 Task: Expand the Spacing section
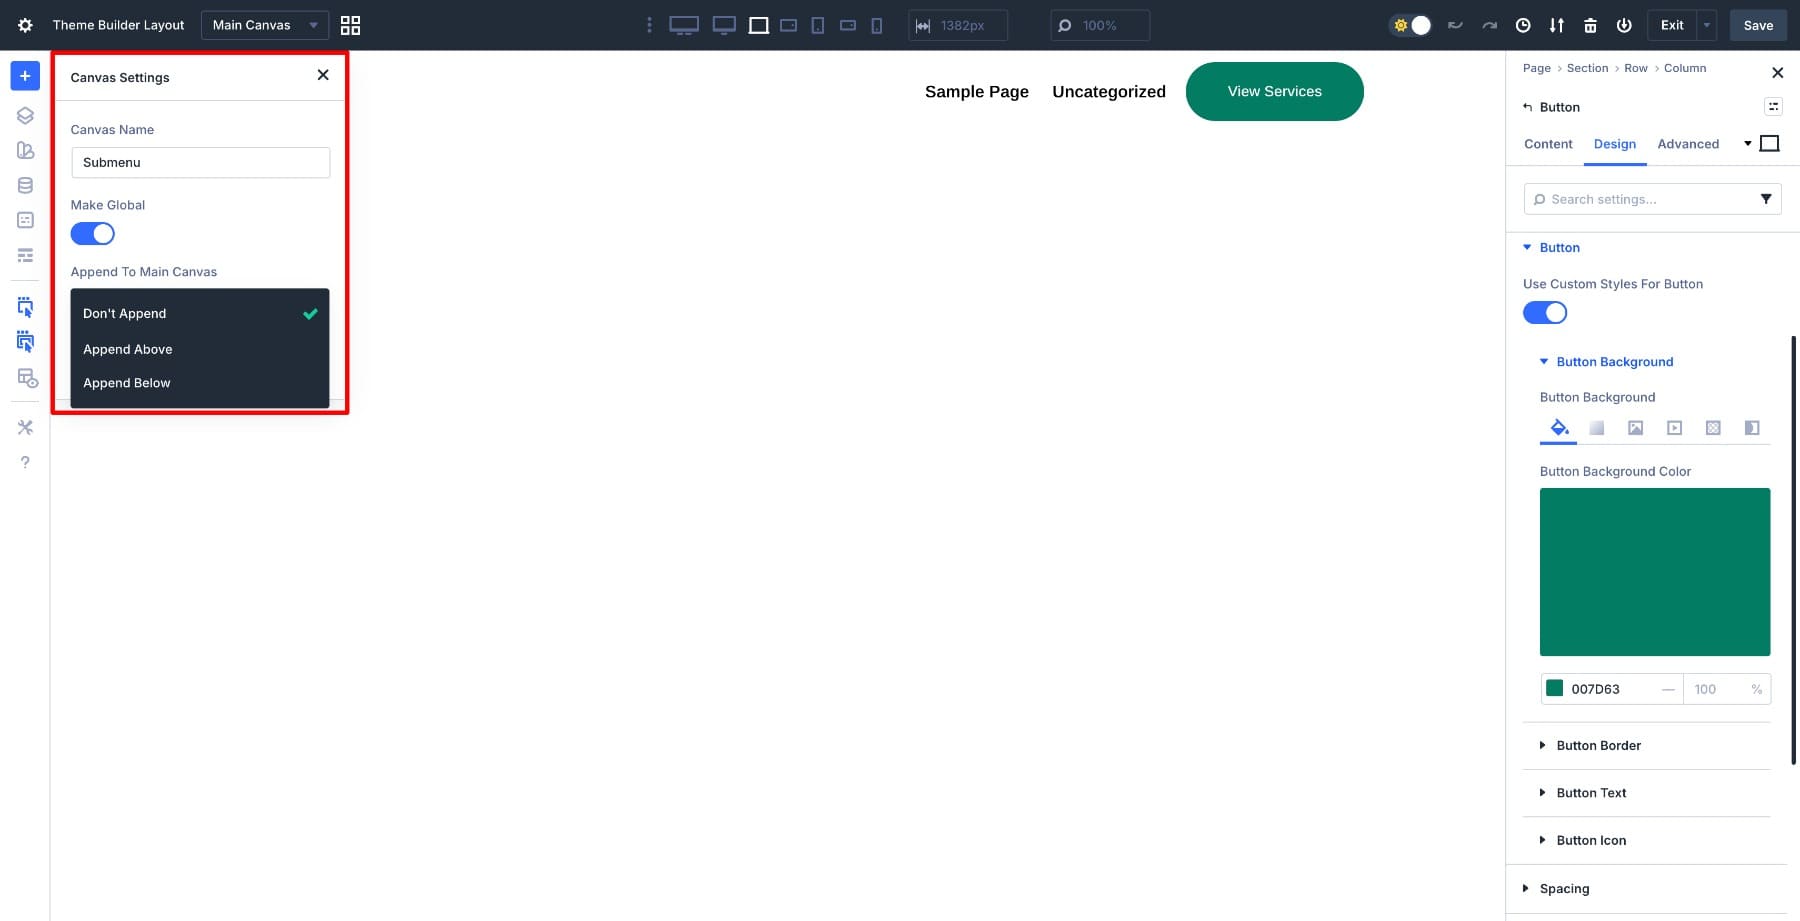tap(1564, 889)
